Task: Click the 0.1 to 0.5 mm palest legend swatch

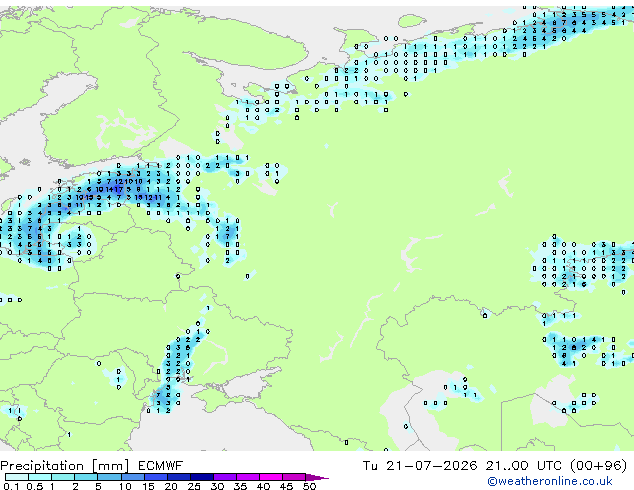Action: pos(17,477)
